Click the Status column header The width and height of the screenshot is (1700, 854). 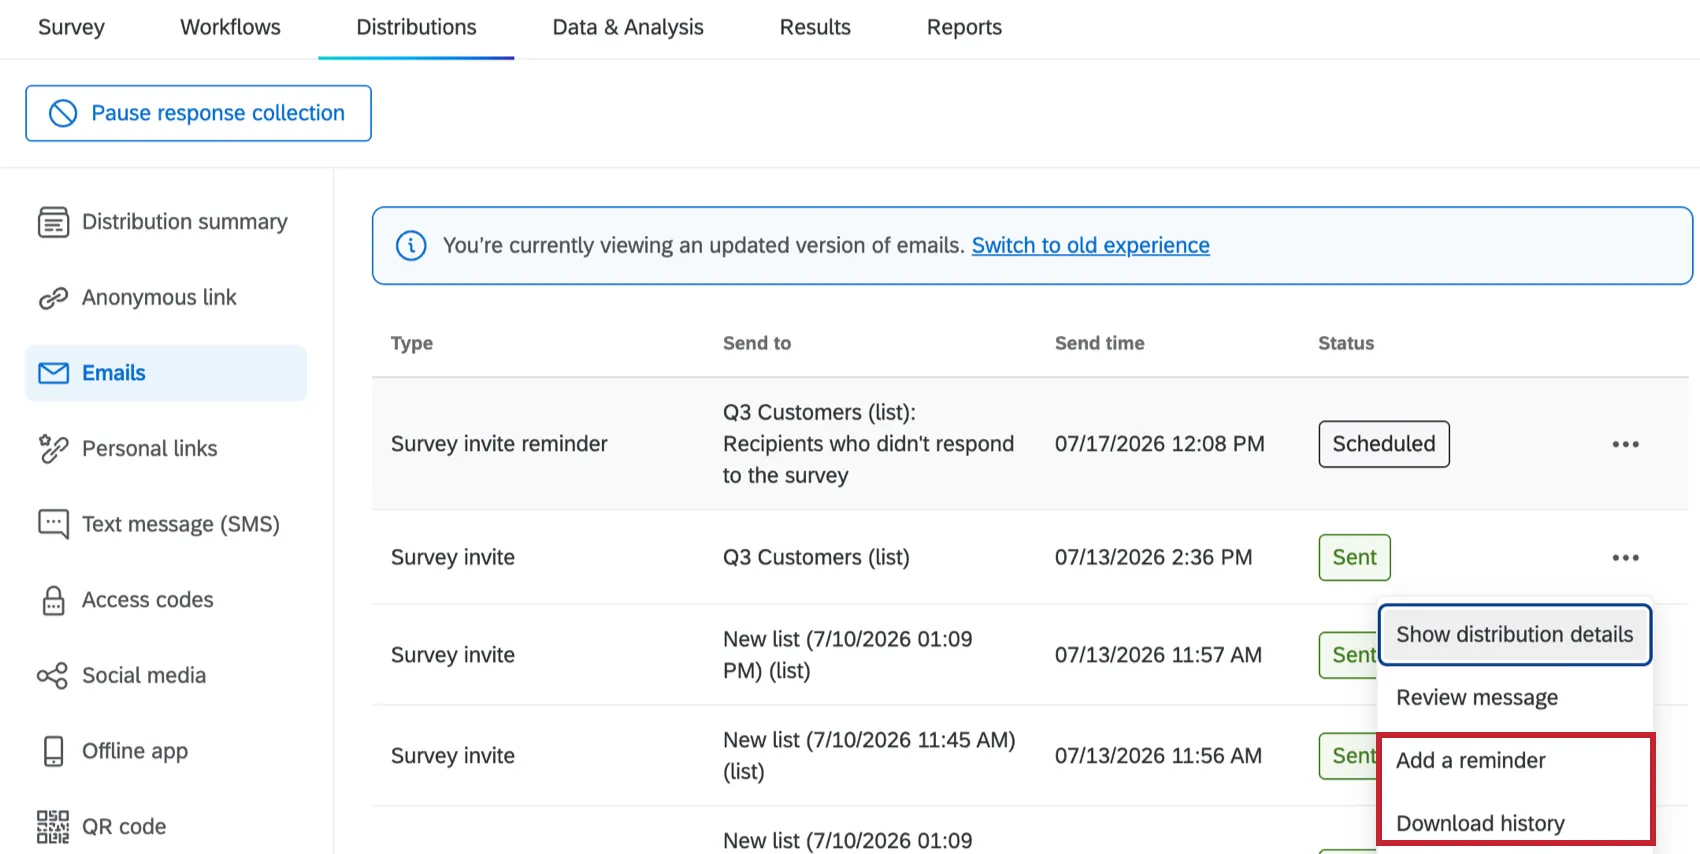pos(1346,343)
